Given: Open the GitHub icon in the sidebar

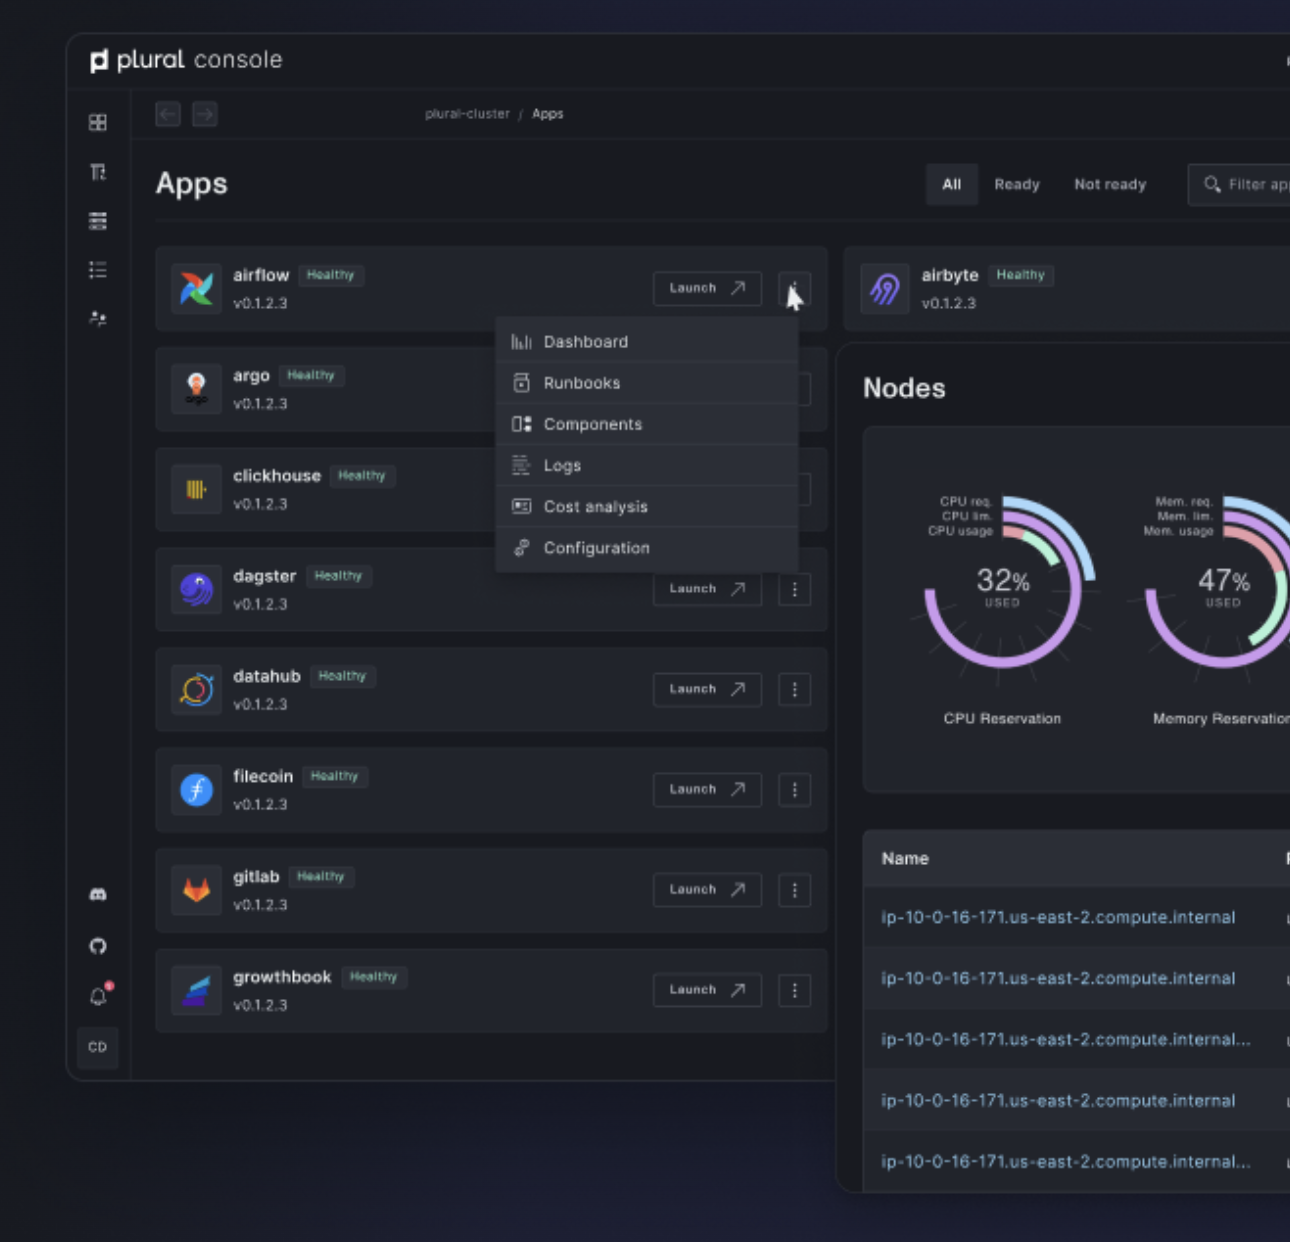Looking at the screenshot, I should [97, 945].
